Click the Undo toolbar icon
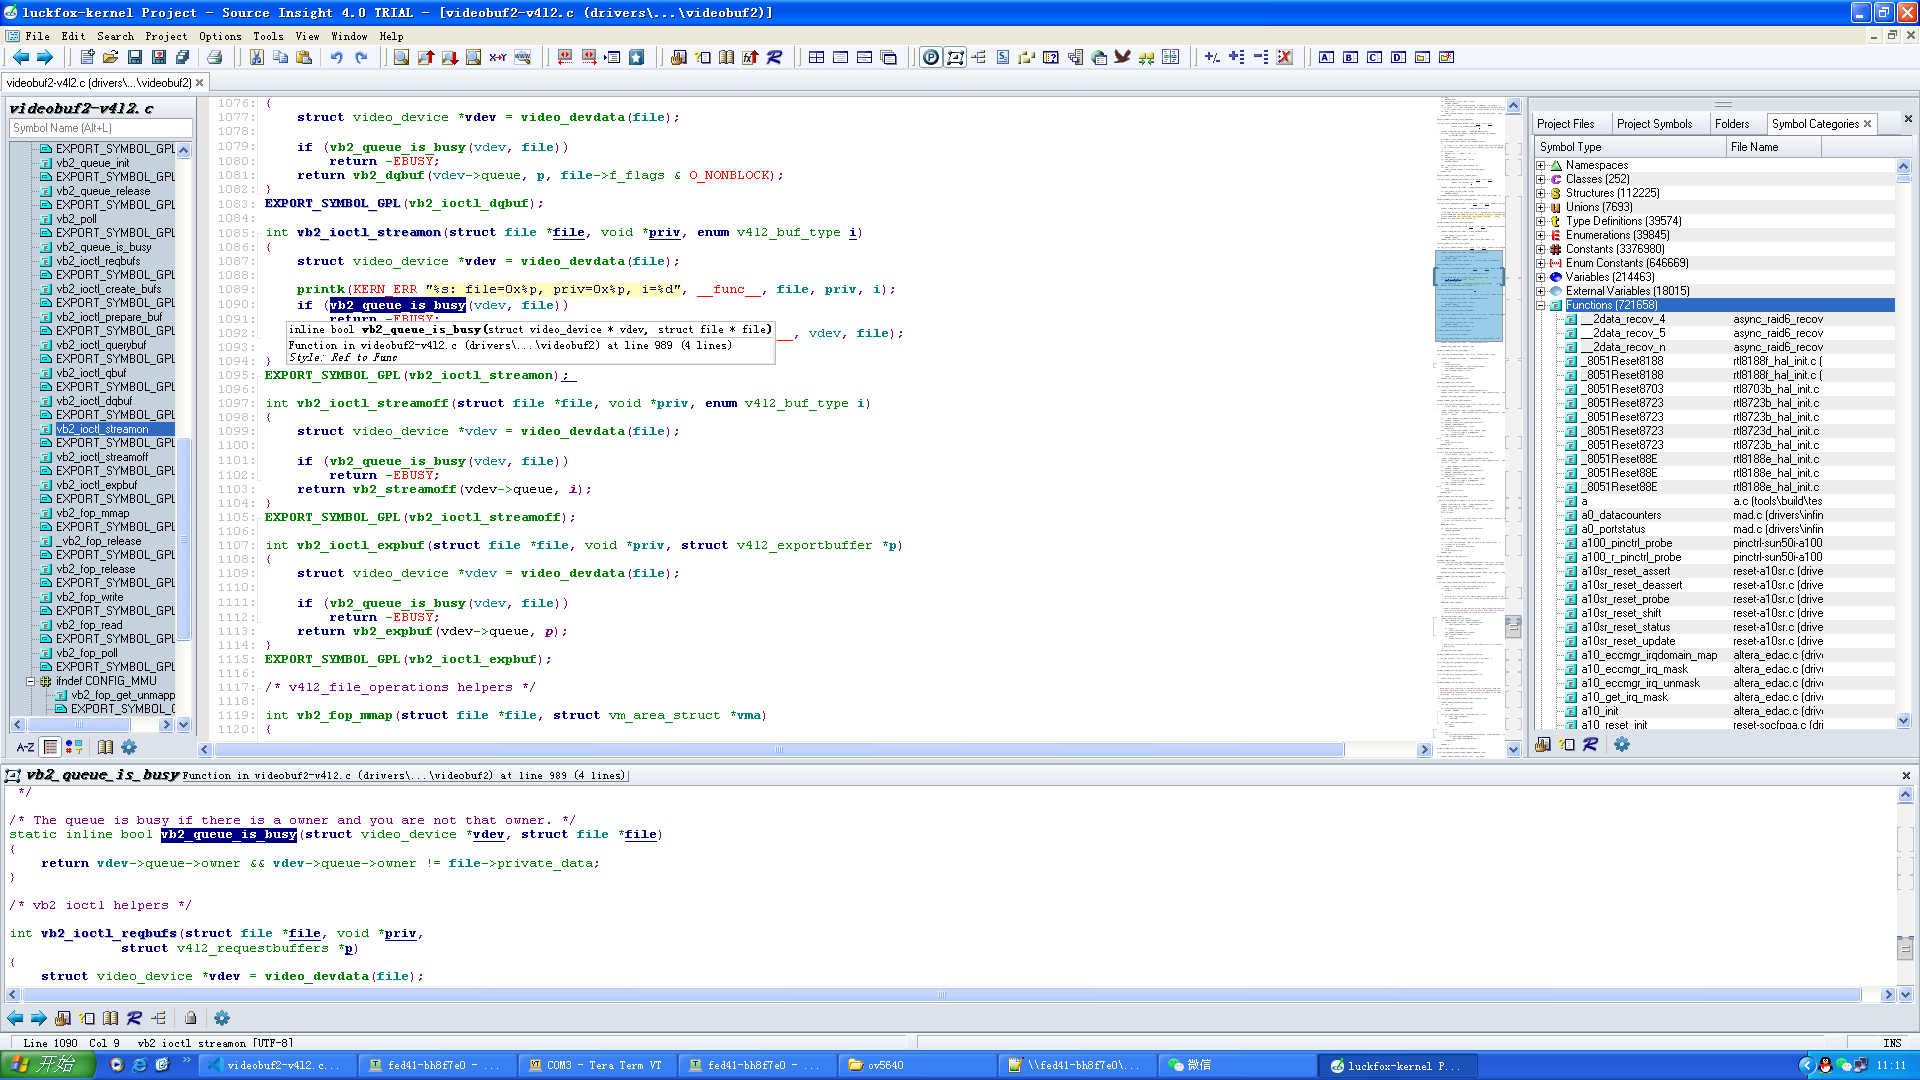1920x1080 pixels. pyautogui.click(x=337, y=58)
